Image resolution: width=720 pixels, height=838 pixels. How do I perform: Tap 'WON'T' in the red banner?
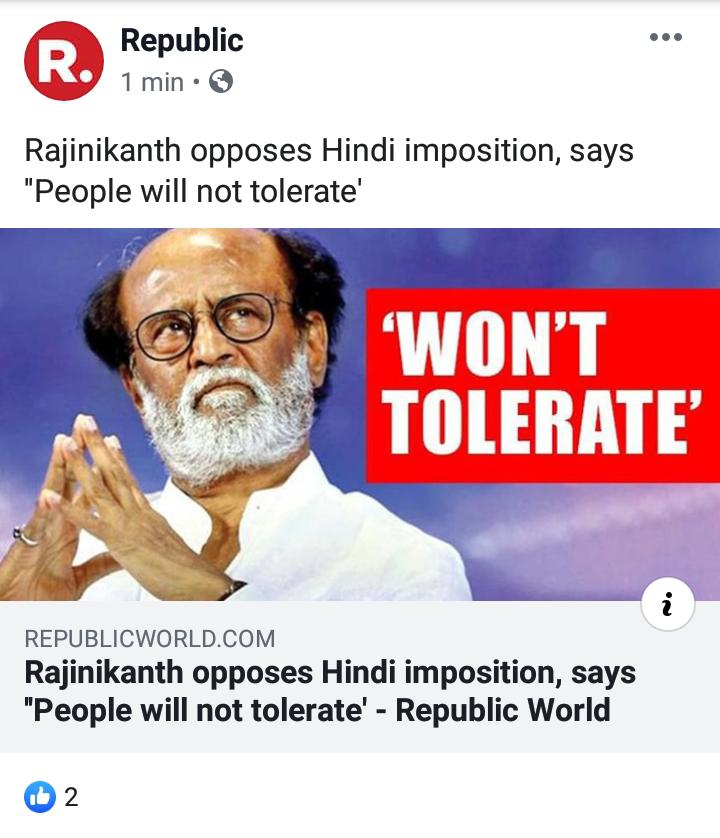coord(494,344)
